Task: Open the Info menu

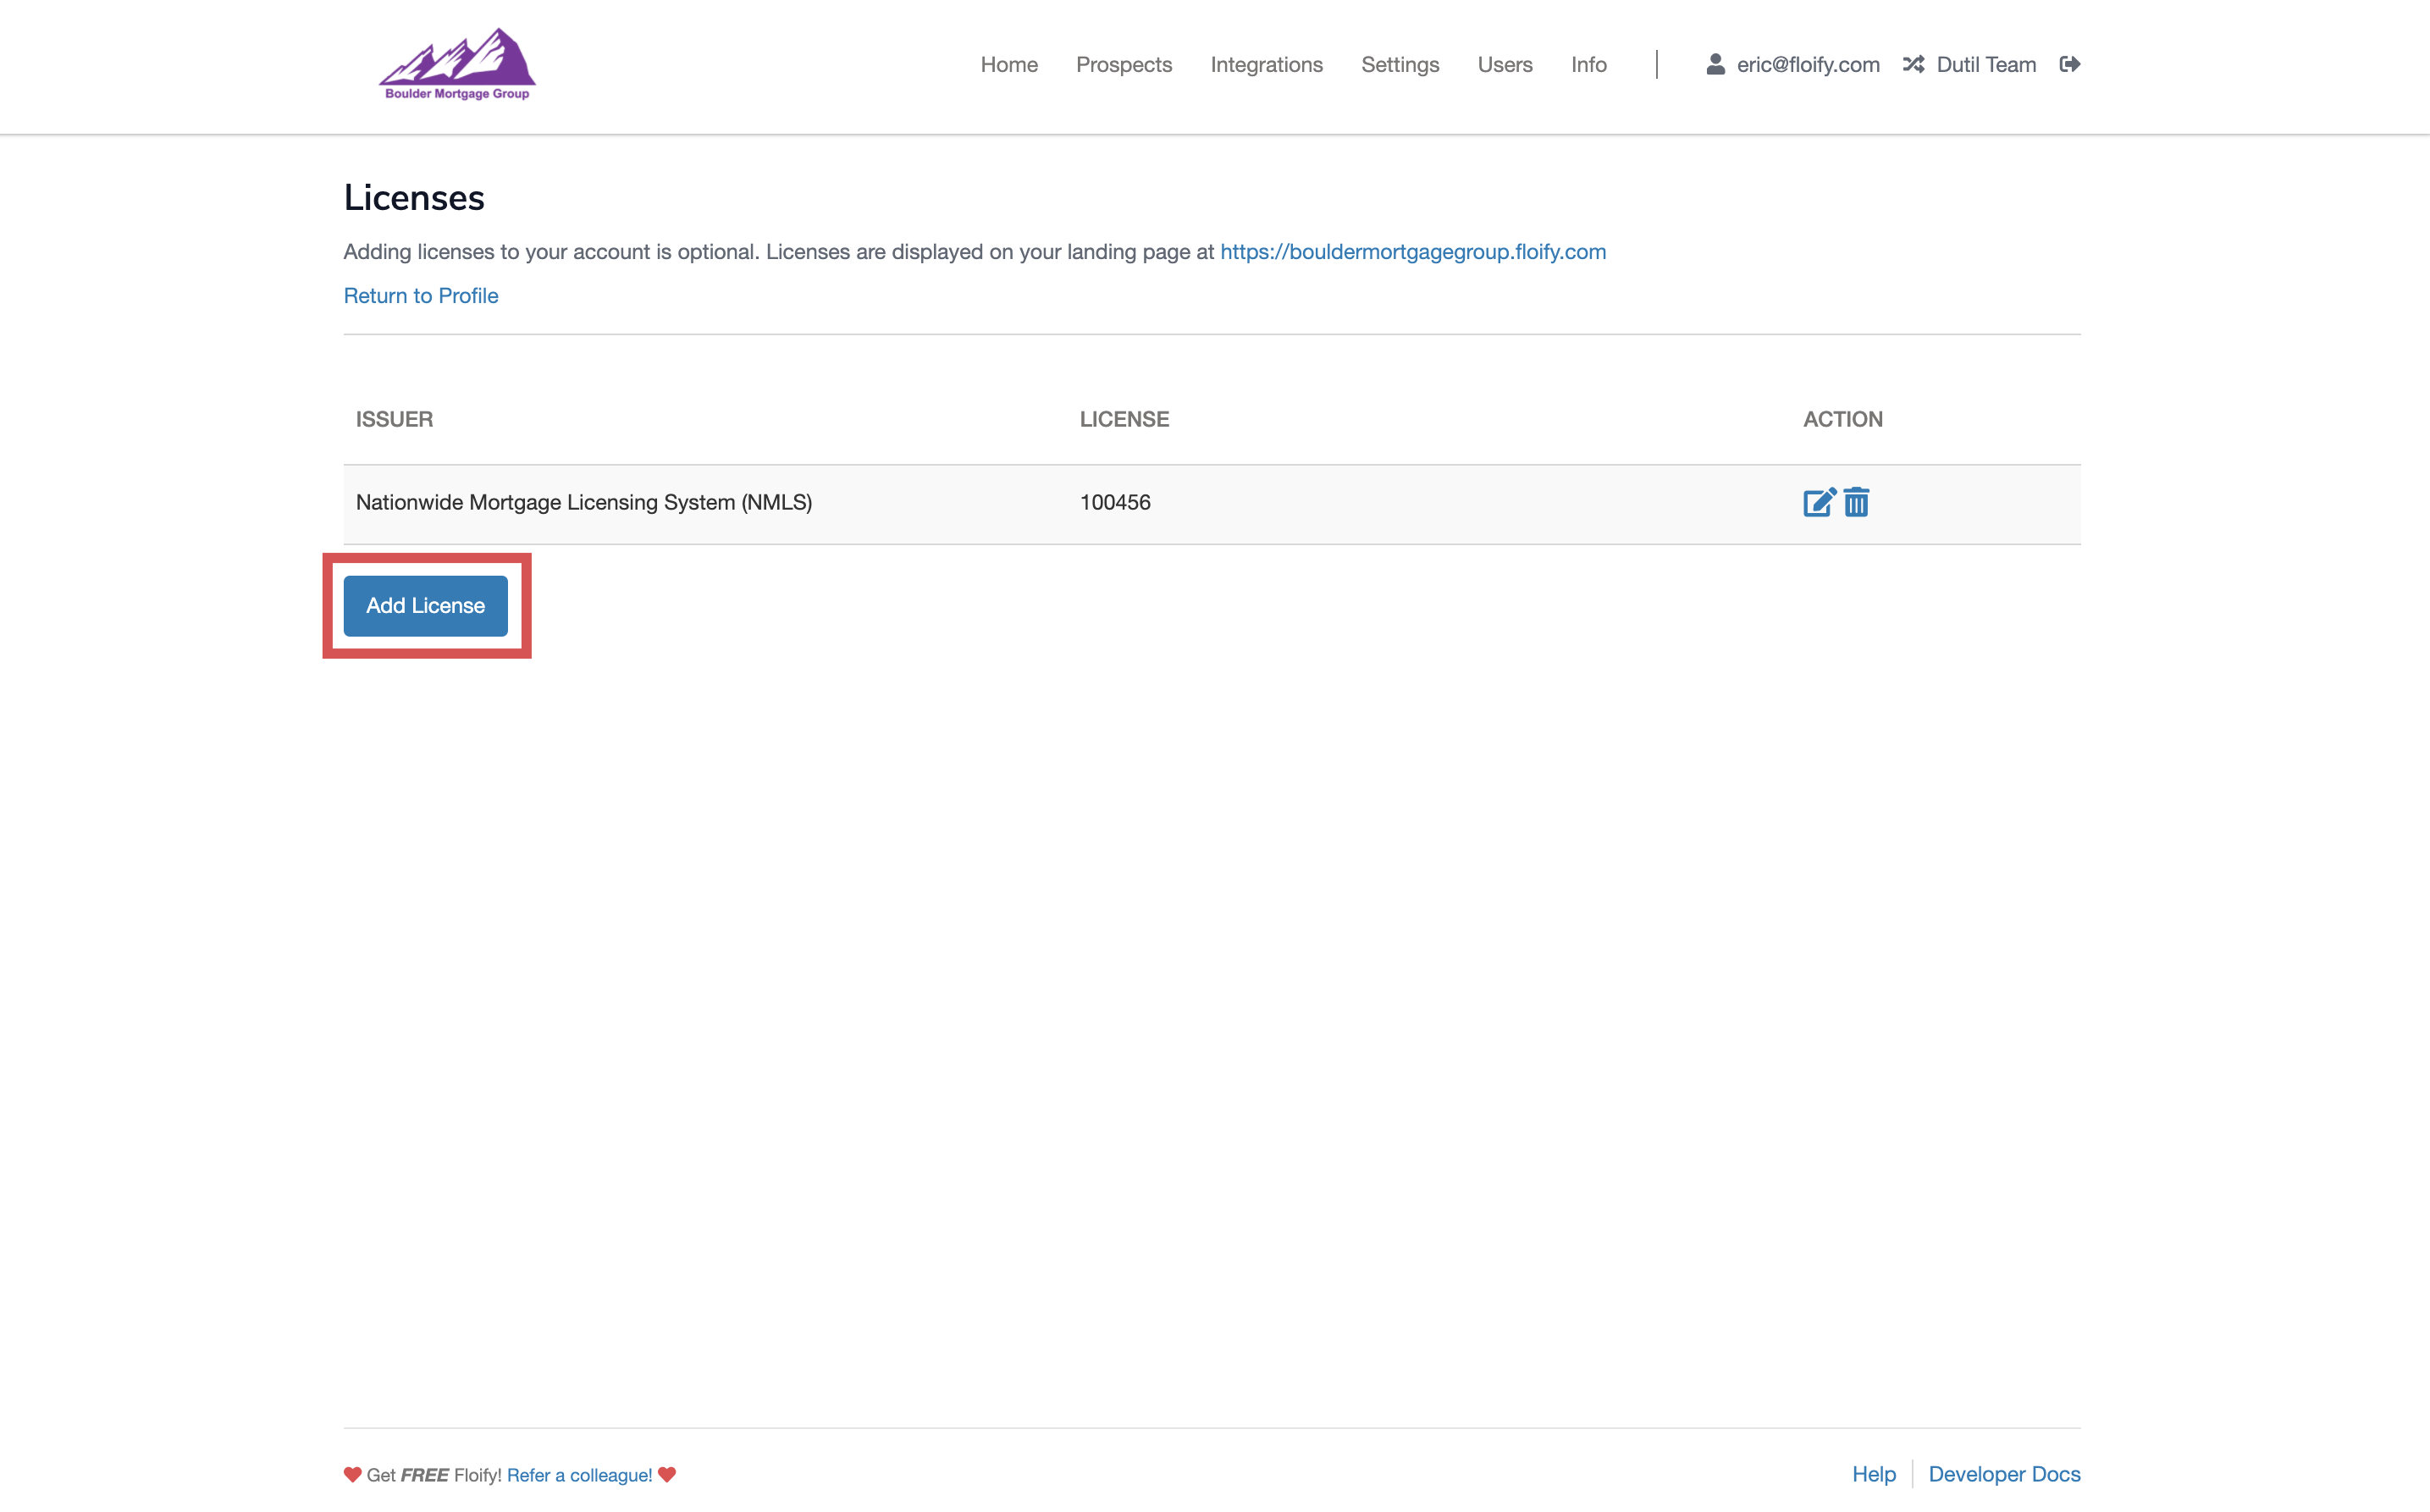Action: point(1589,64)
